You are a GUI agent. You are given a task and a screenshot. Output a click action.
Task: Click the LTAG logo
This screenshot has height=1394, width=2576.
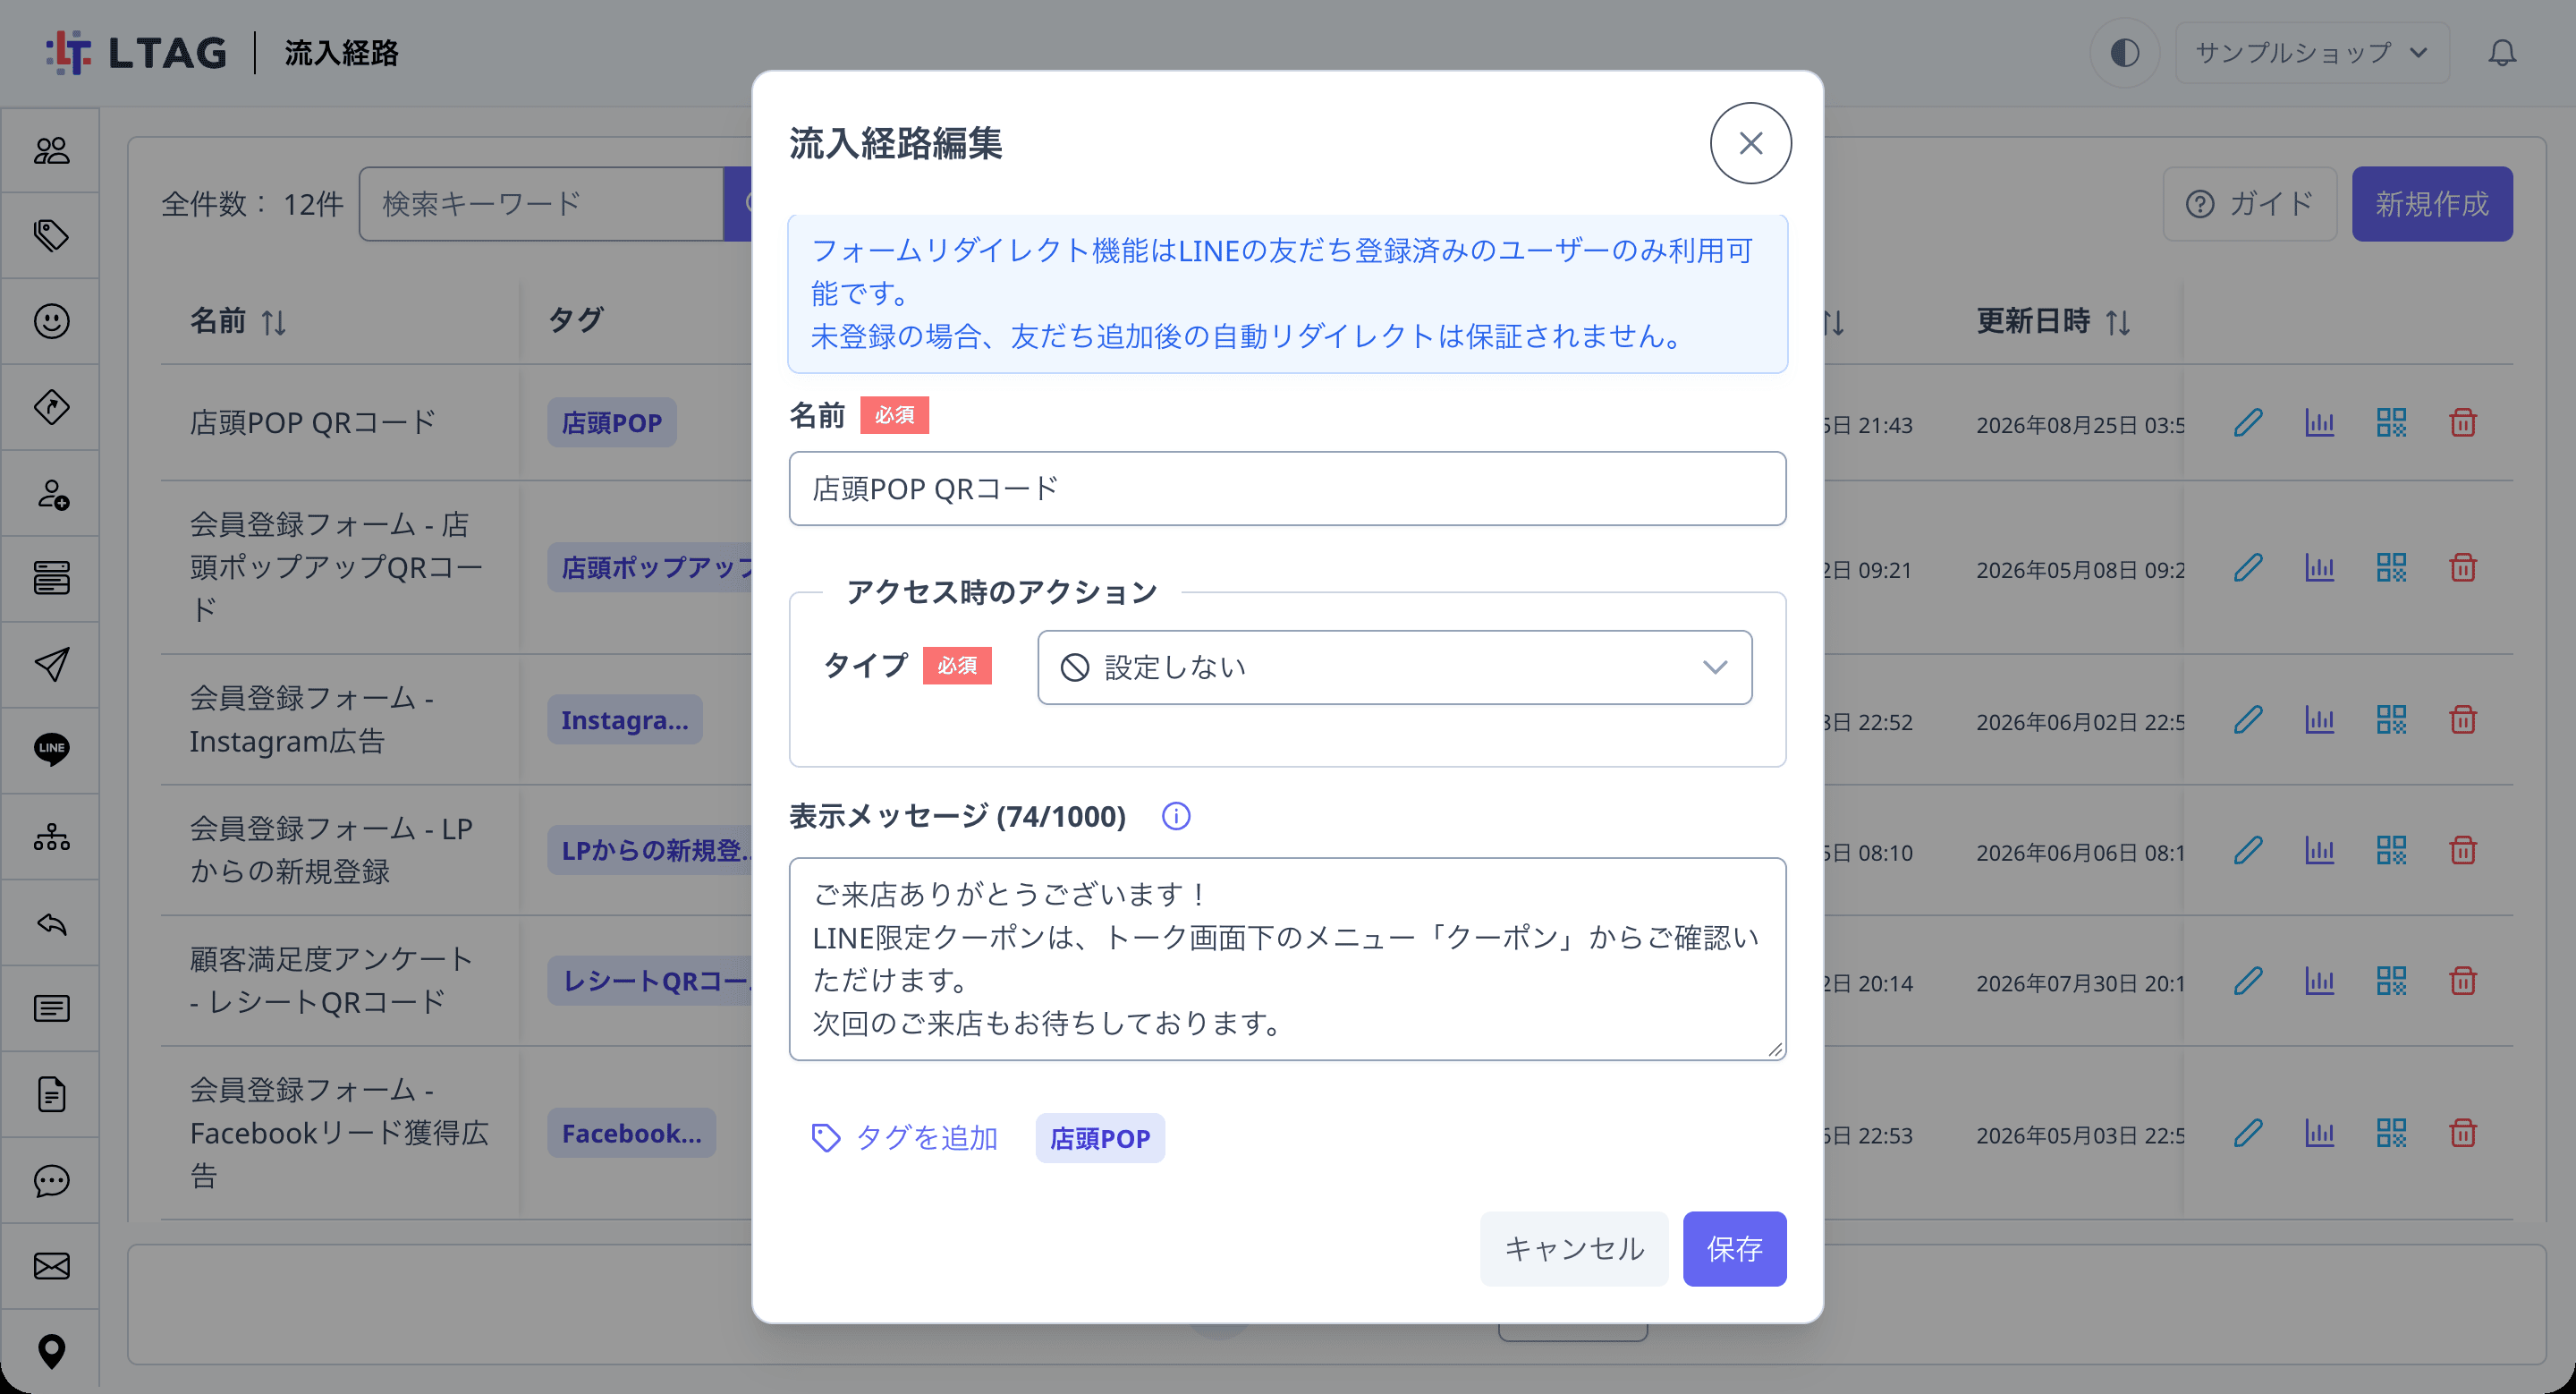pyautogui.click(x=136, y=53)
